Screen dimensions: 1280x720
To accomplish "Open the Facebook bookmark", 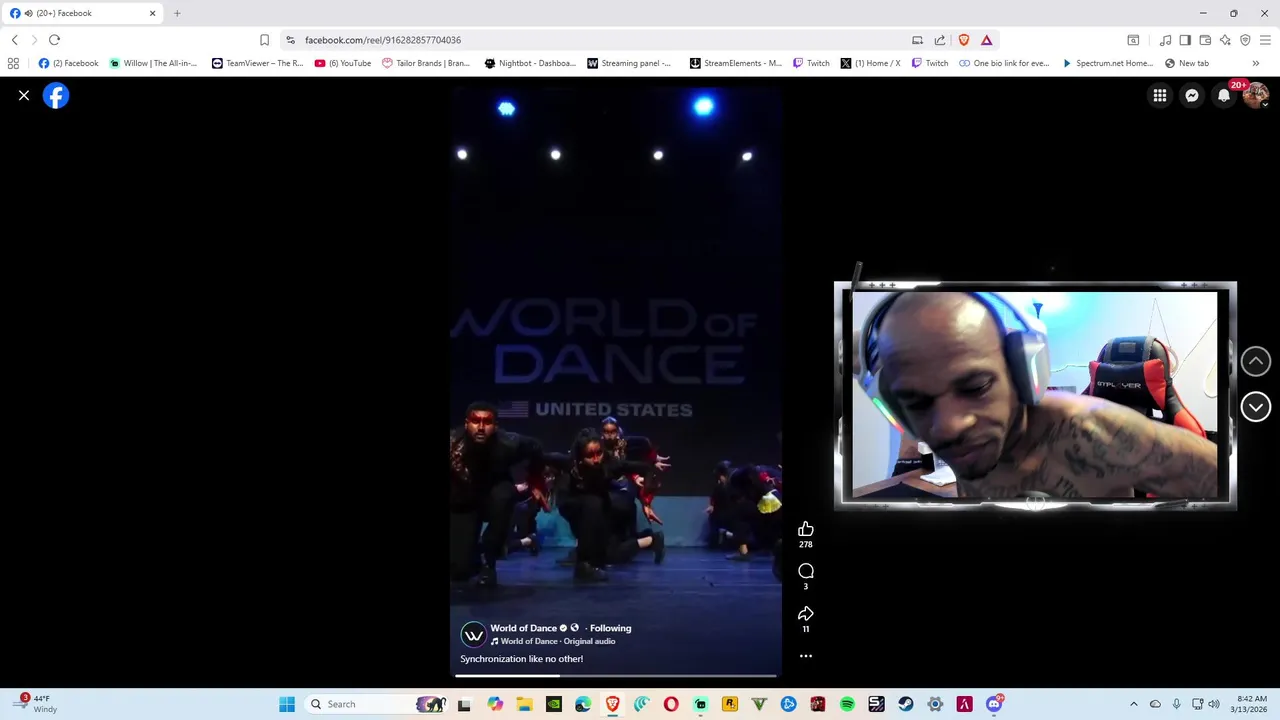I will (x=68, y=63).
